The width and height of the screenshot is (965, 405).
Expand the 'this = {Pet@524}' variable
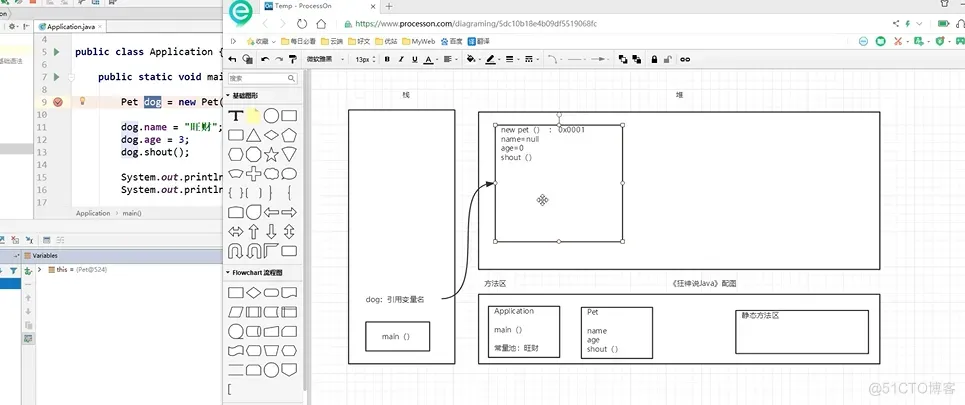39,270
